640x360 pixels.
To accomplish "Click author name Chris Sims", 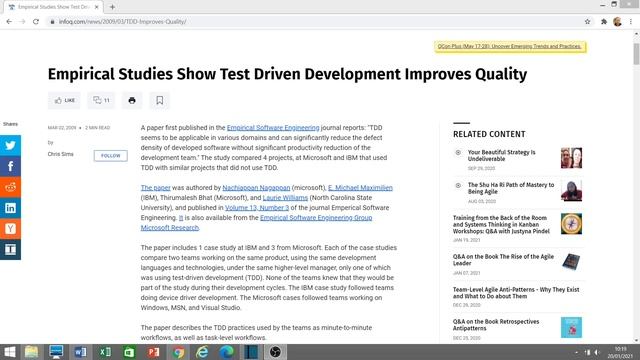I will [60, 154].
